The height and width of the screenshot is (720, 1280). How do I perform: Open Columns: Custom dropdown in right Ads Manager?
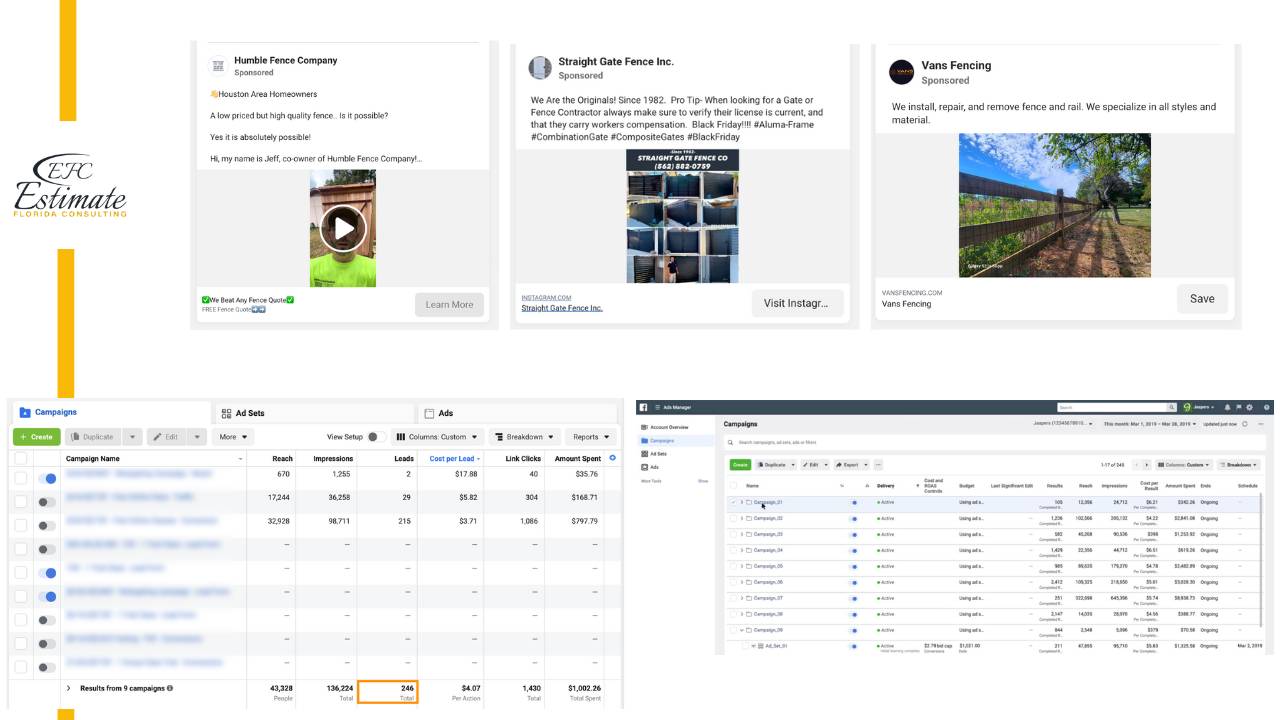[1183, 464]
